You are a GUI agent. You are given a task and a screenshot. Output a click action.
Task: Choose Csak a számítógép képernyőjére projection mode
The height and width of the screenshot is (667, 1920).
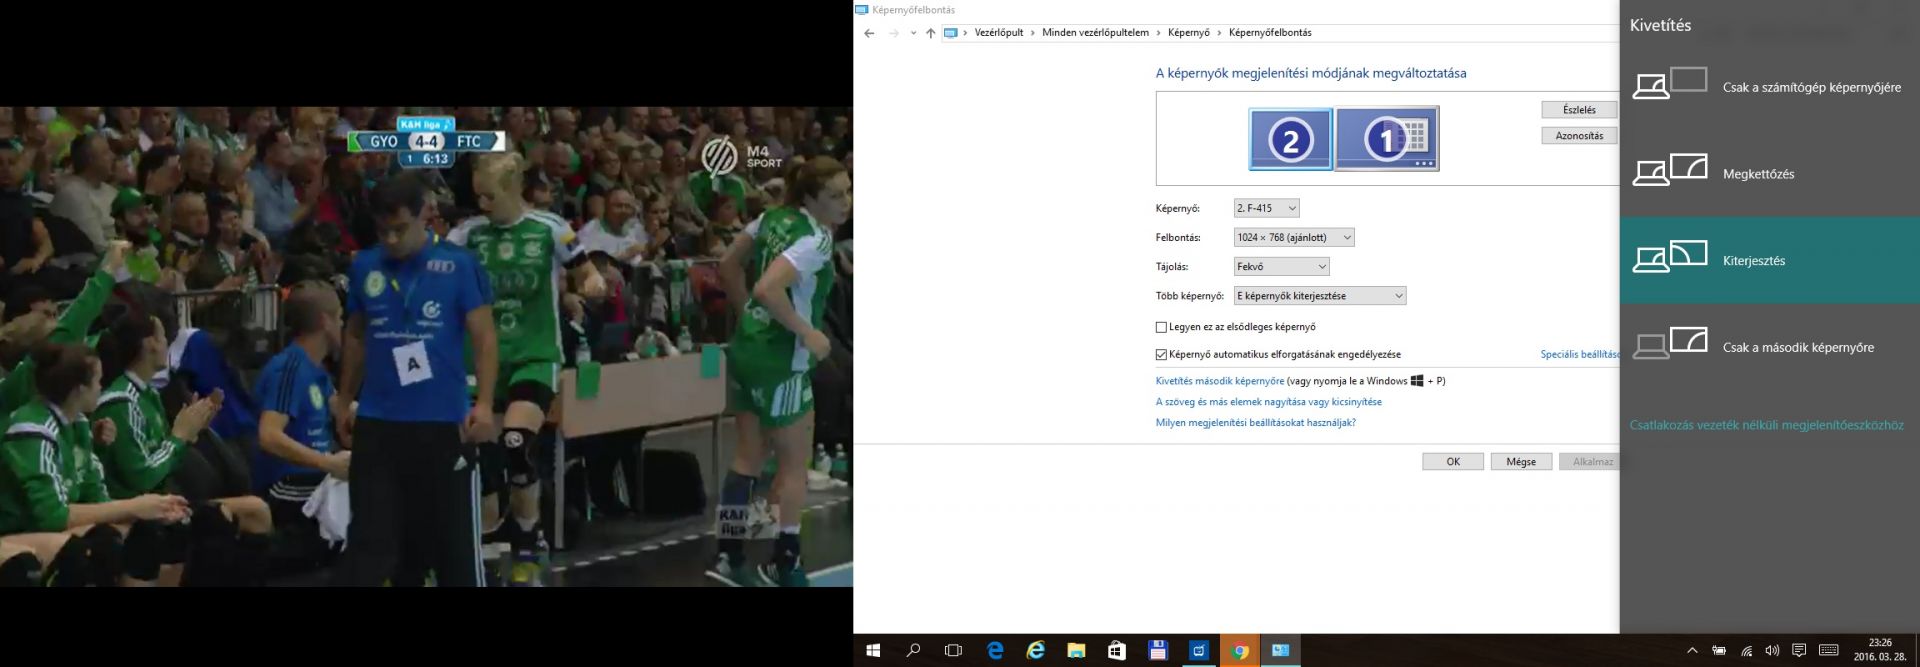tap(1769, 87)
